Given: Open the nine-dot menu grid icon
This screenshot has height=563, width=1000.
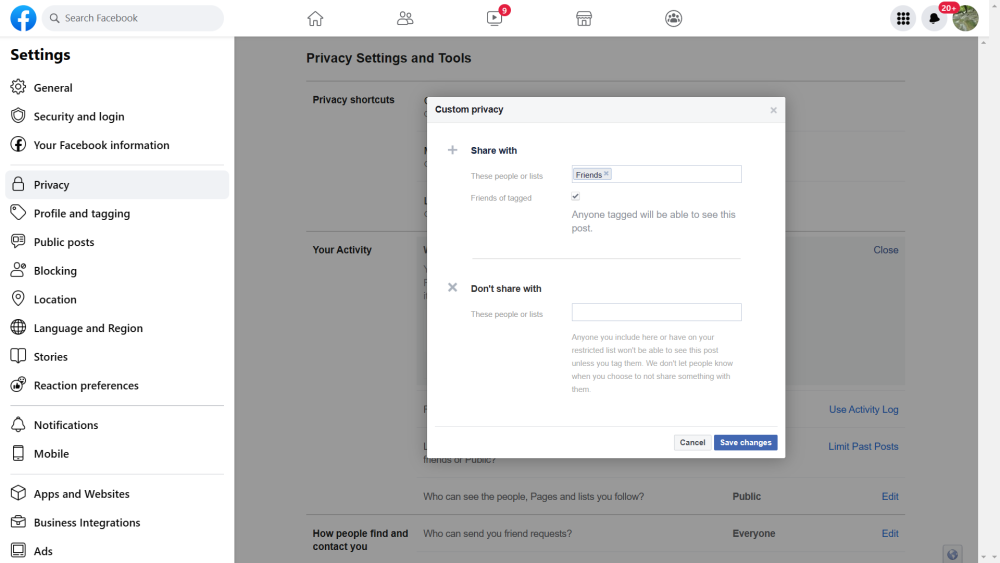Looking at the screenshot, I should [x=903, y=18].
